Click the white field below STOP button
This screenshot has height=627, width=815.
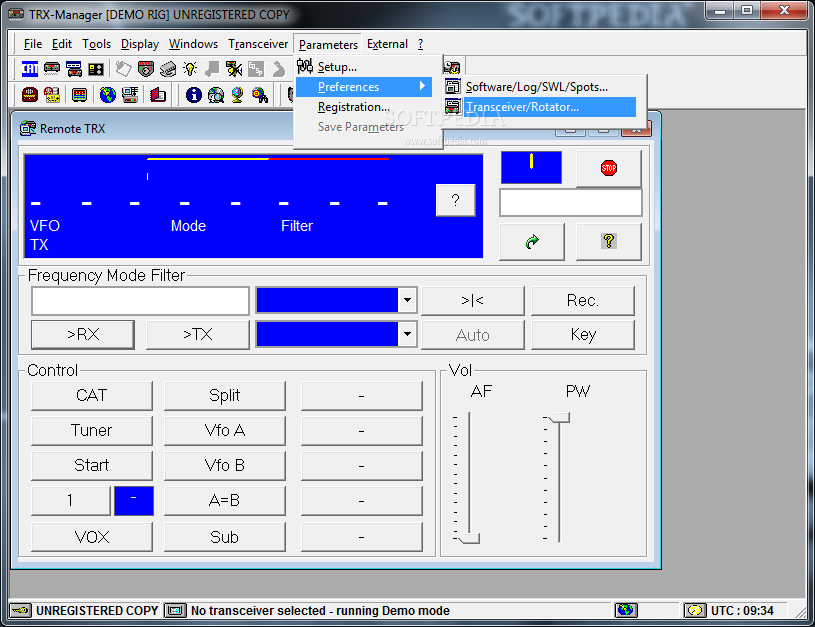pos(571,202)
